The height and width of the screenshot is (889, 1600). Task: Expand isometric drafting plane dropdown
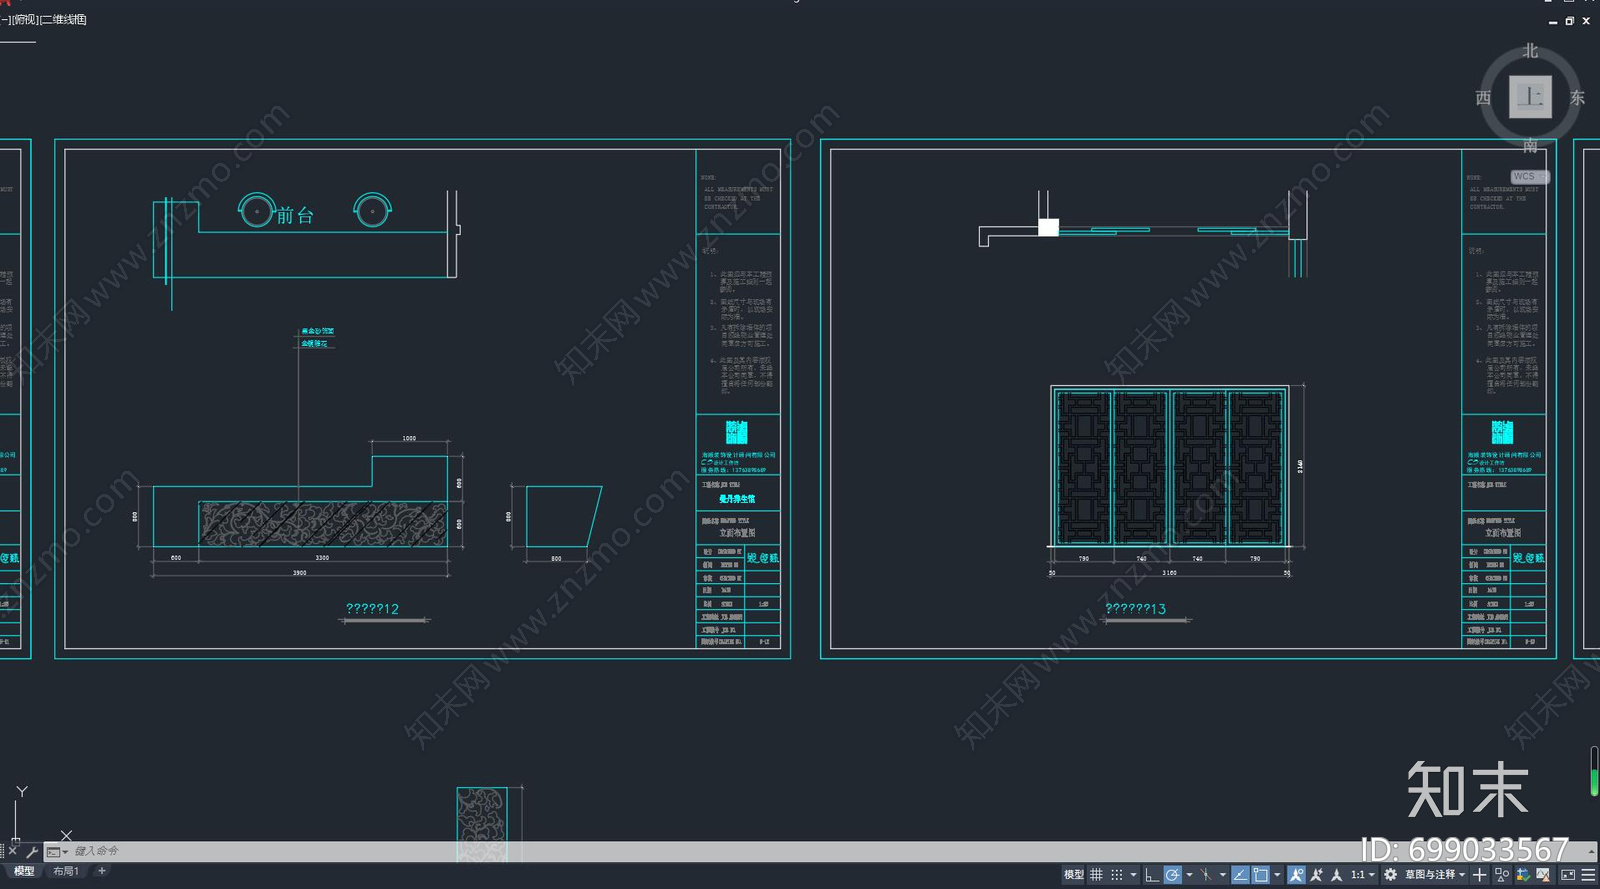[1222, 875]
